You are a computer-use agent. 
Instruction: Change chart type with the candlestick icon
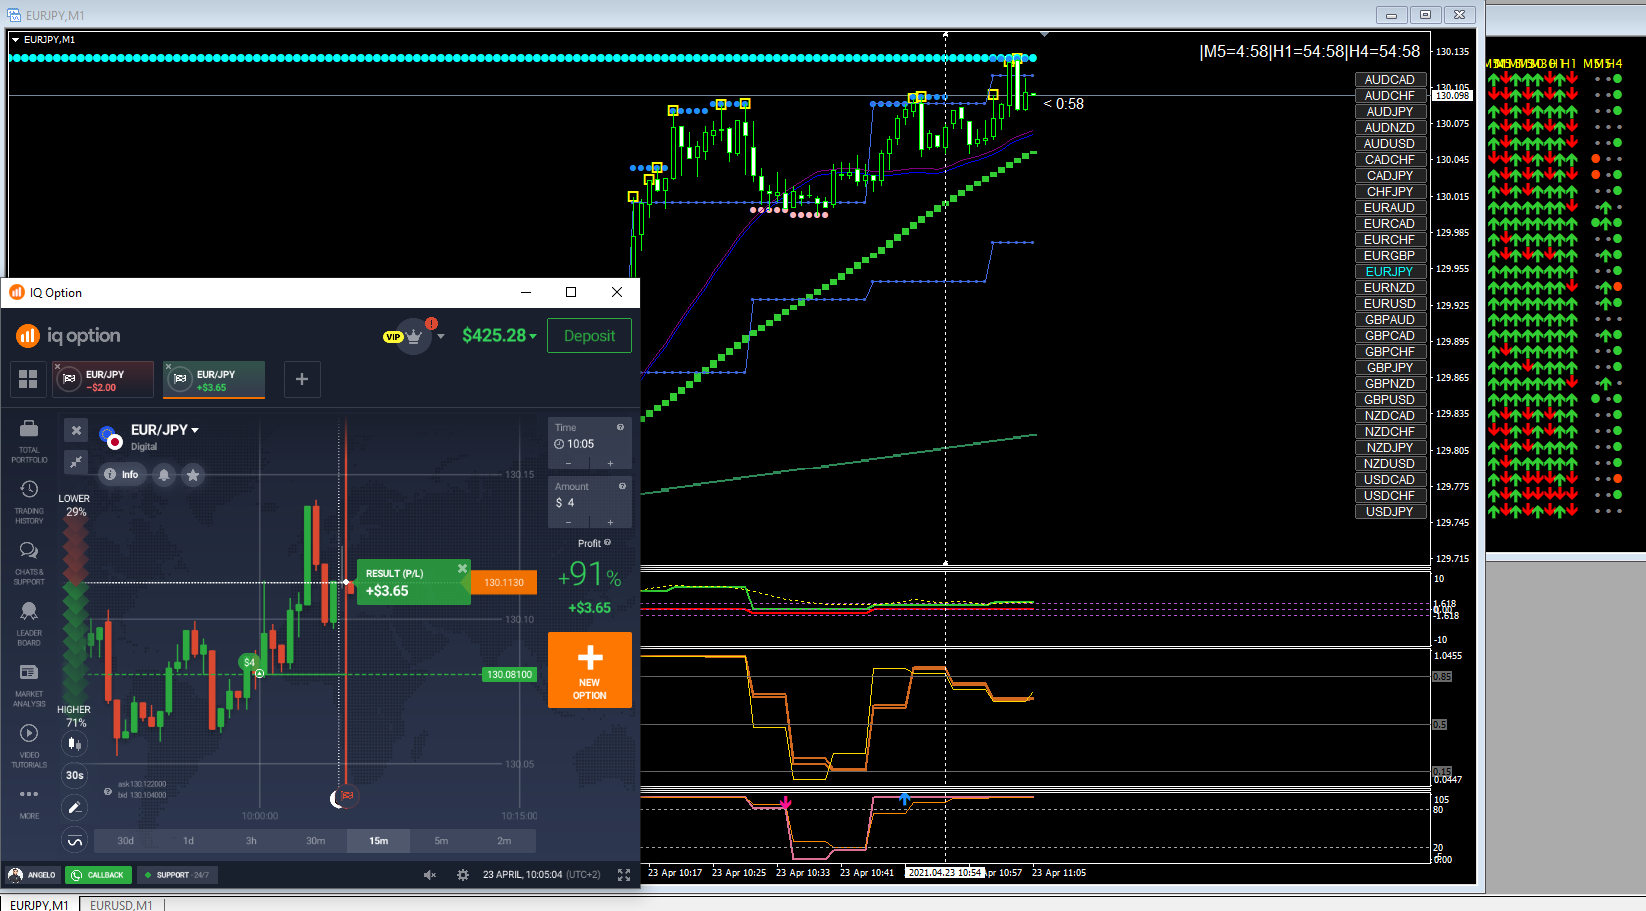point(74,743)
